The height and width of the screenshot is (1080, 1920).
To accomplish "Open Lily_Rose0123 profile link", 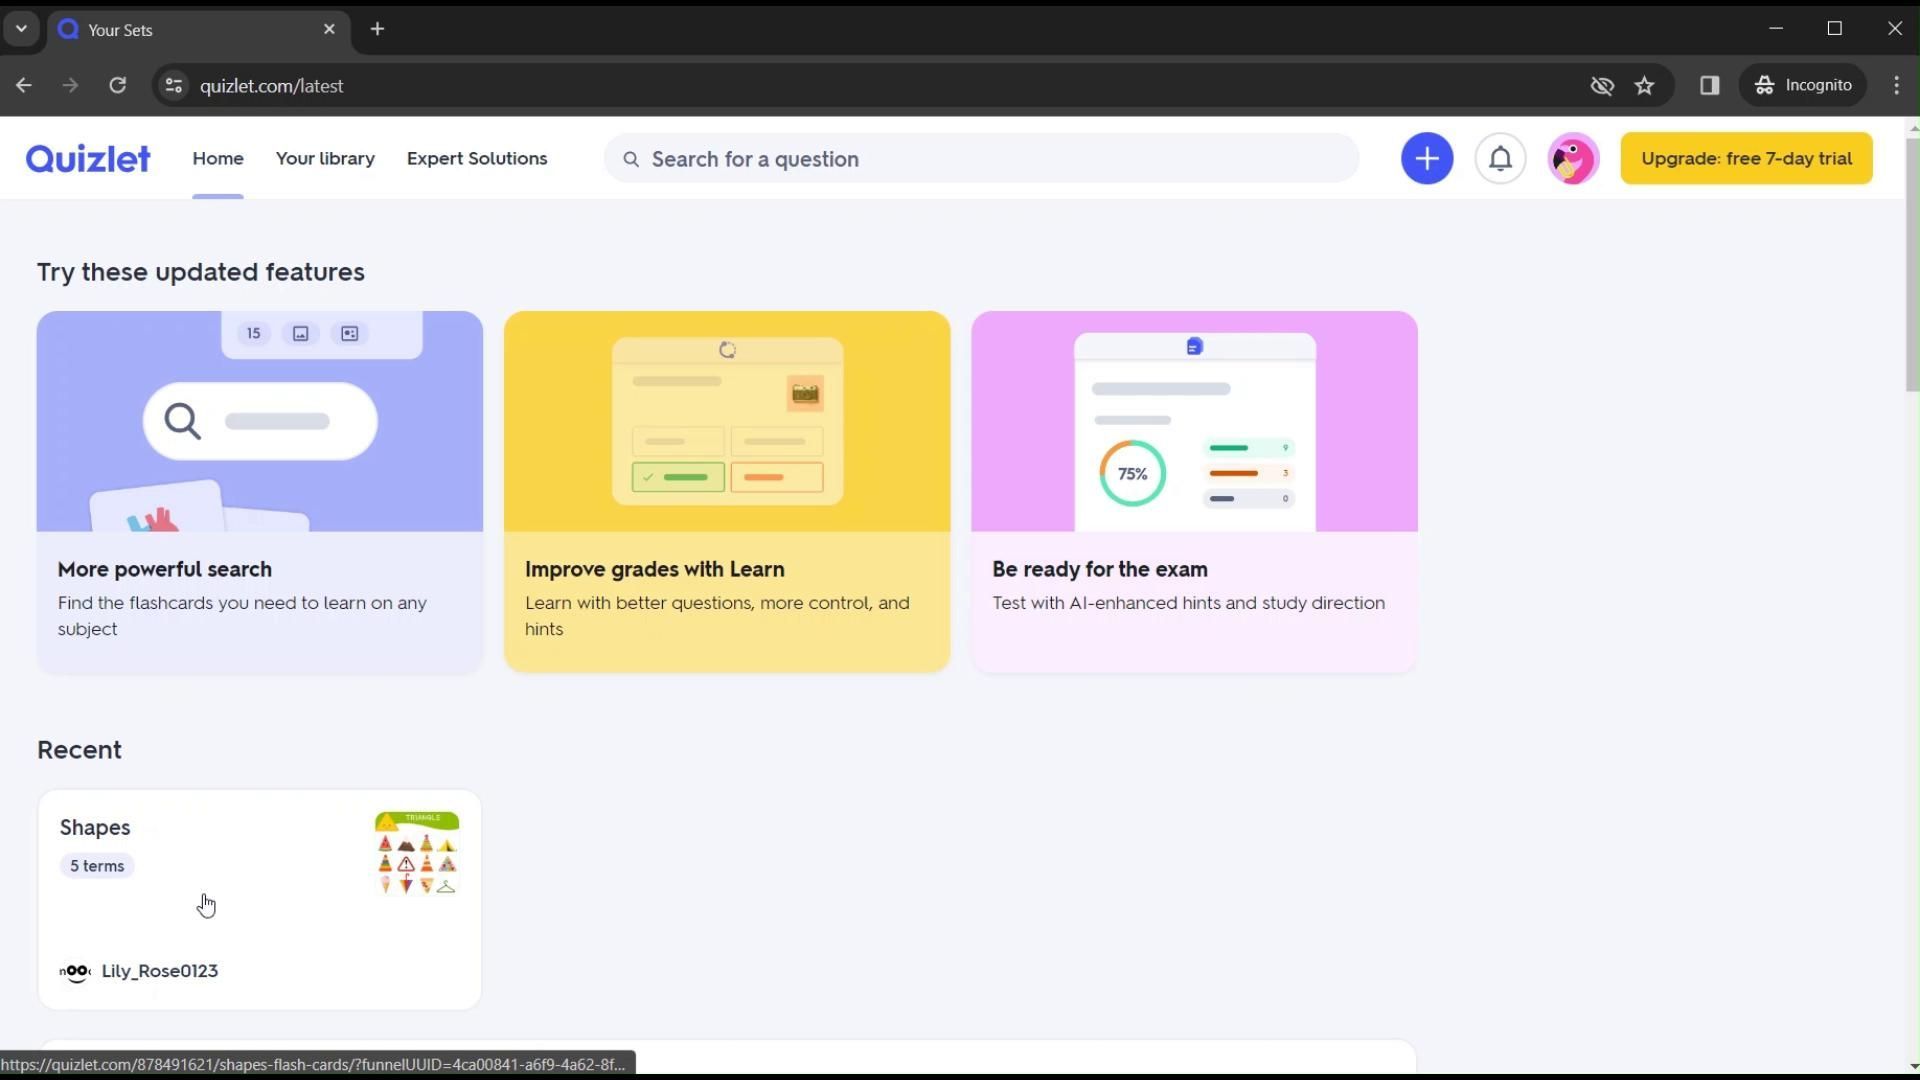I will click(159, 971).
